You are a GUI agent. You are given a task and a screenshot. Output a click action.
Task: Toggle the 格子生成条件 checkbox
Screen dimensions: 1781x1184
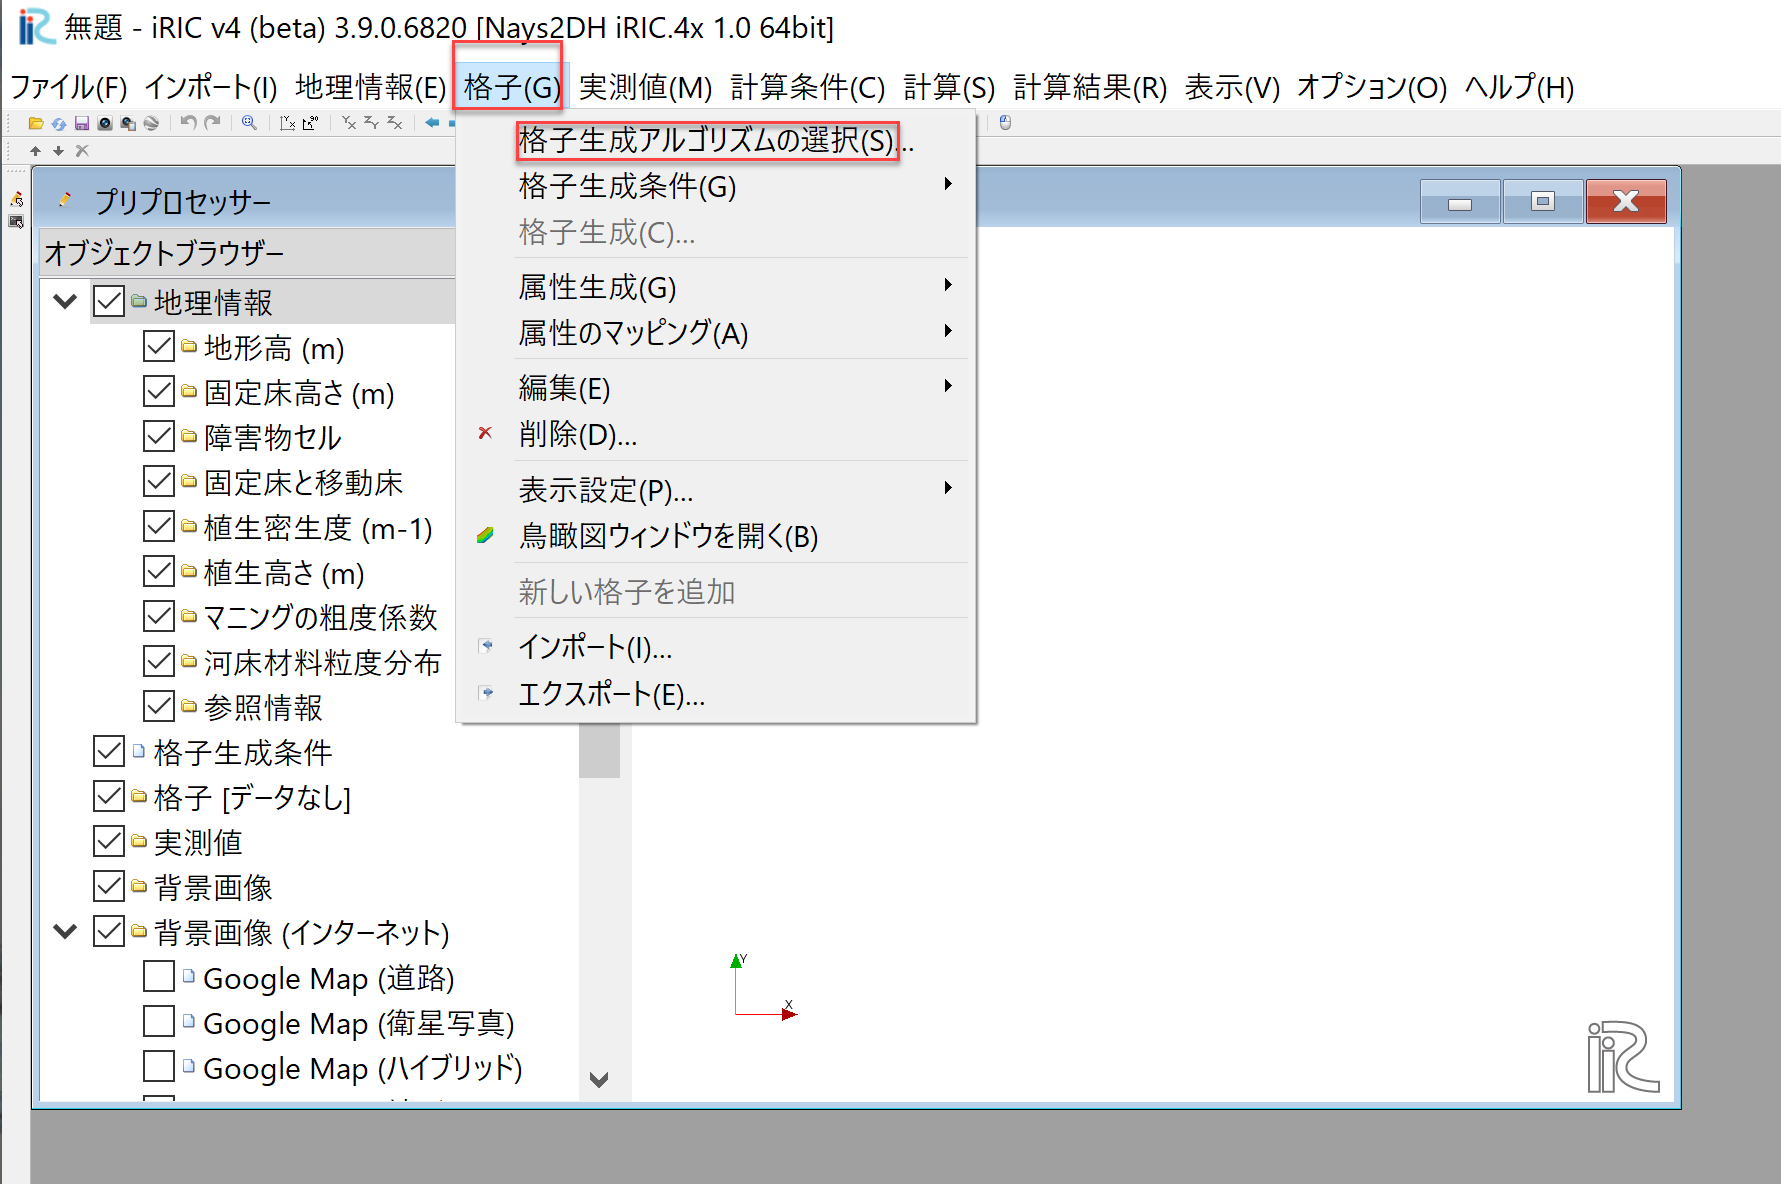click(109, 752)
